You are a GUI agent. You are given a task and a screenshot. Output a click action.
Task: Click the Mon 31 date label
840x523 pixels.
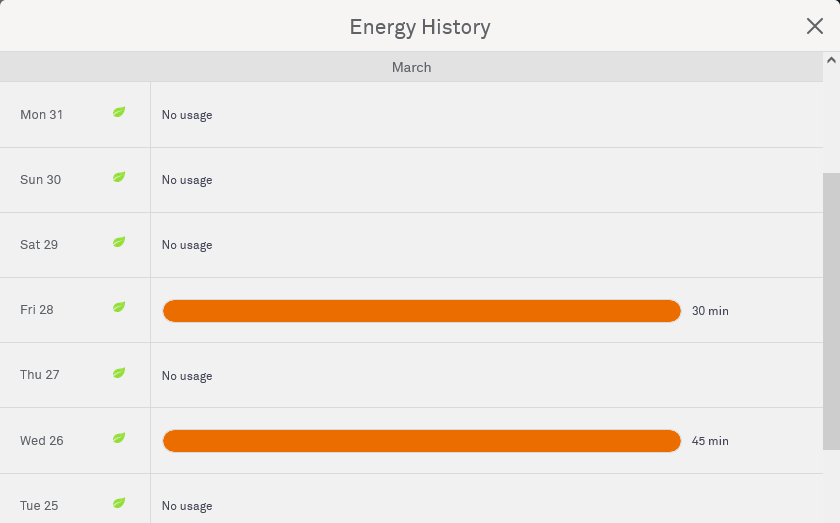pyautogui.click(x=41, y=115)
